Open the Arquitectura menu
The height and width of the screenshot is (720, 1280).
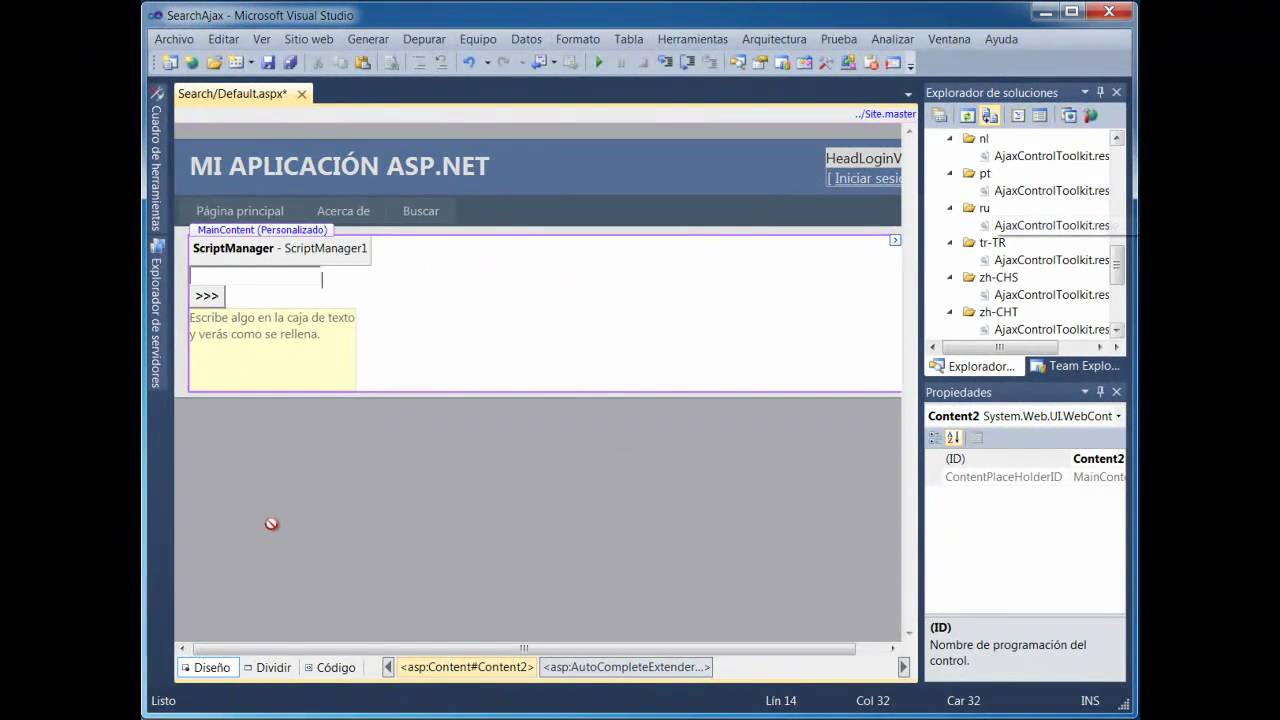[x=774, y=39]
